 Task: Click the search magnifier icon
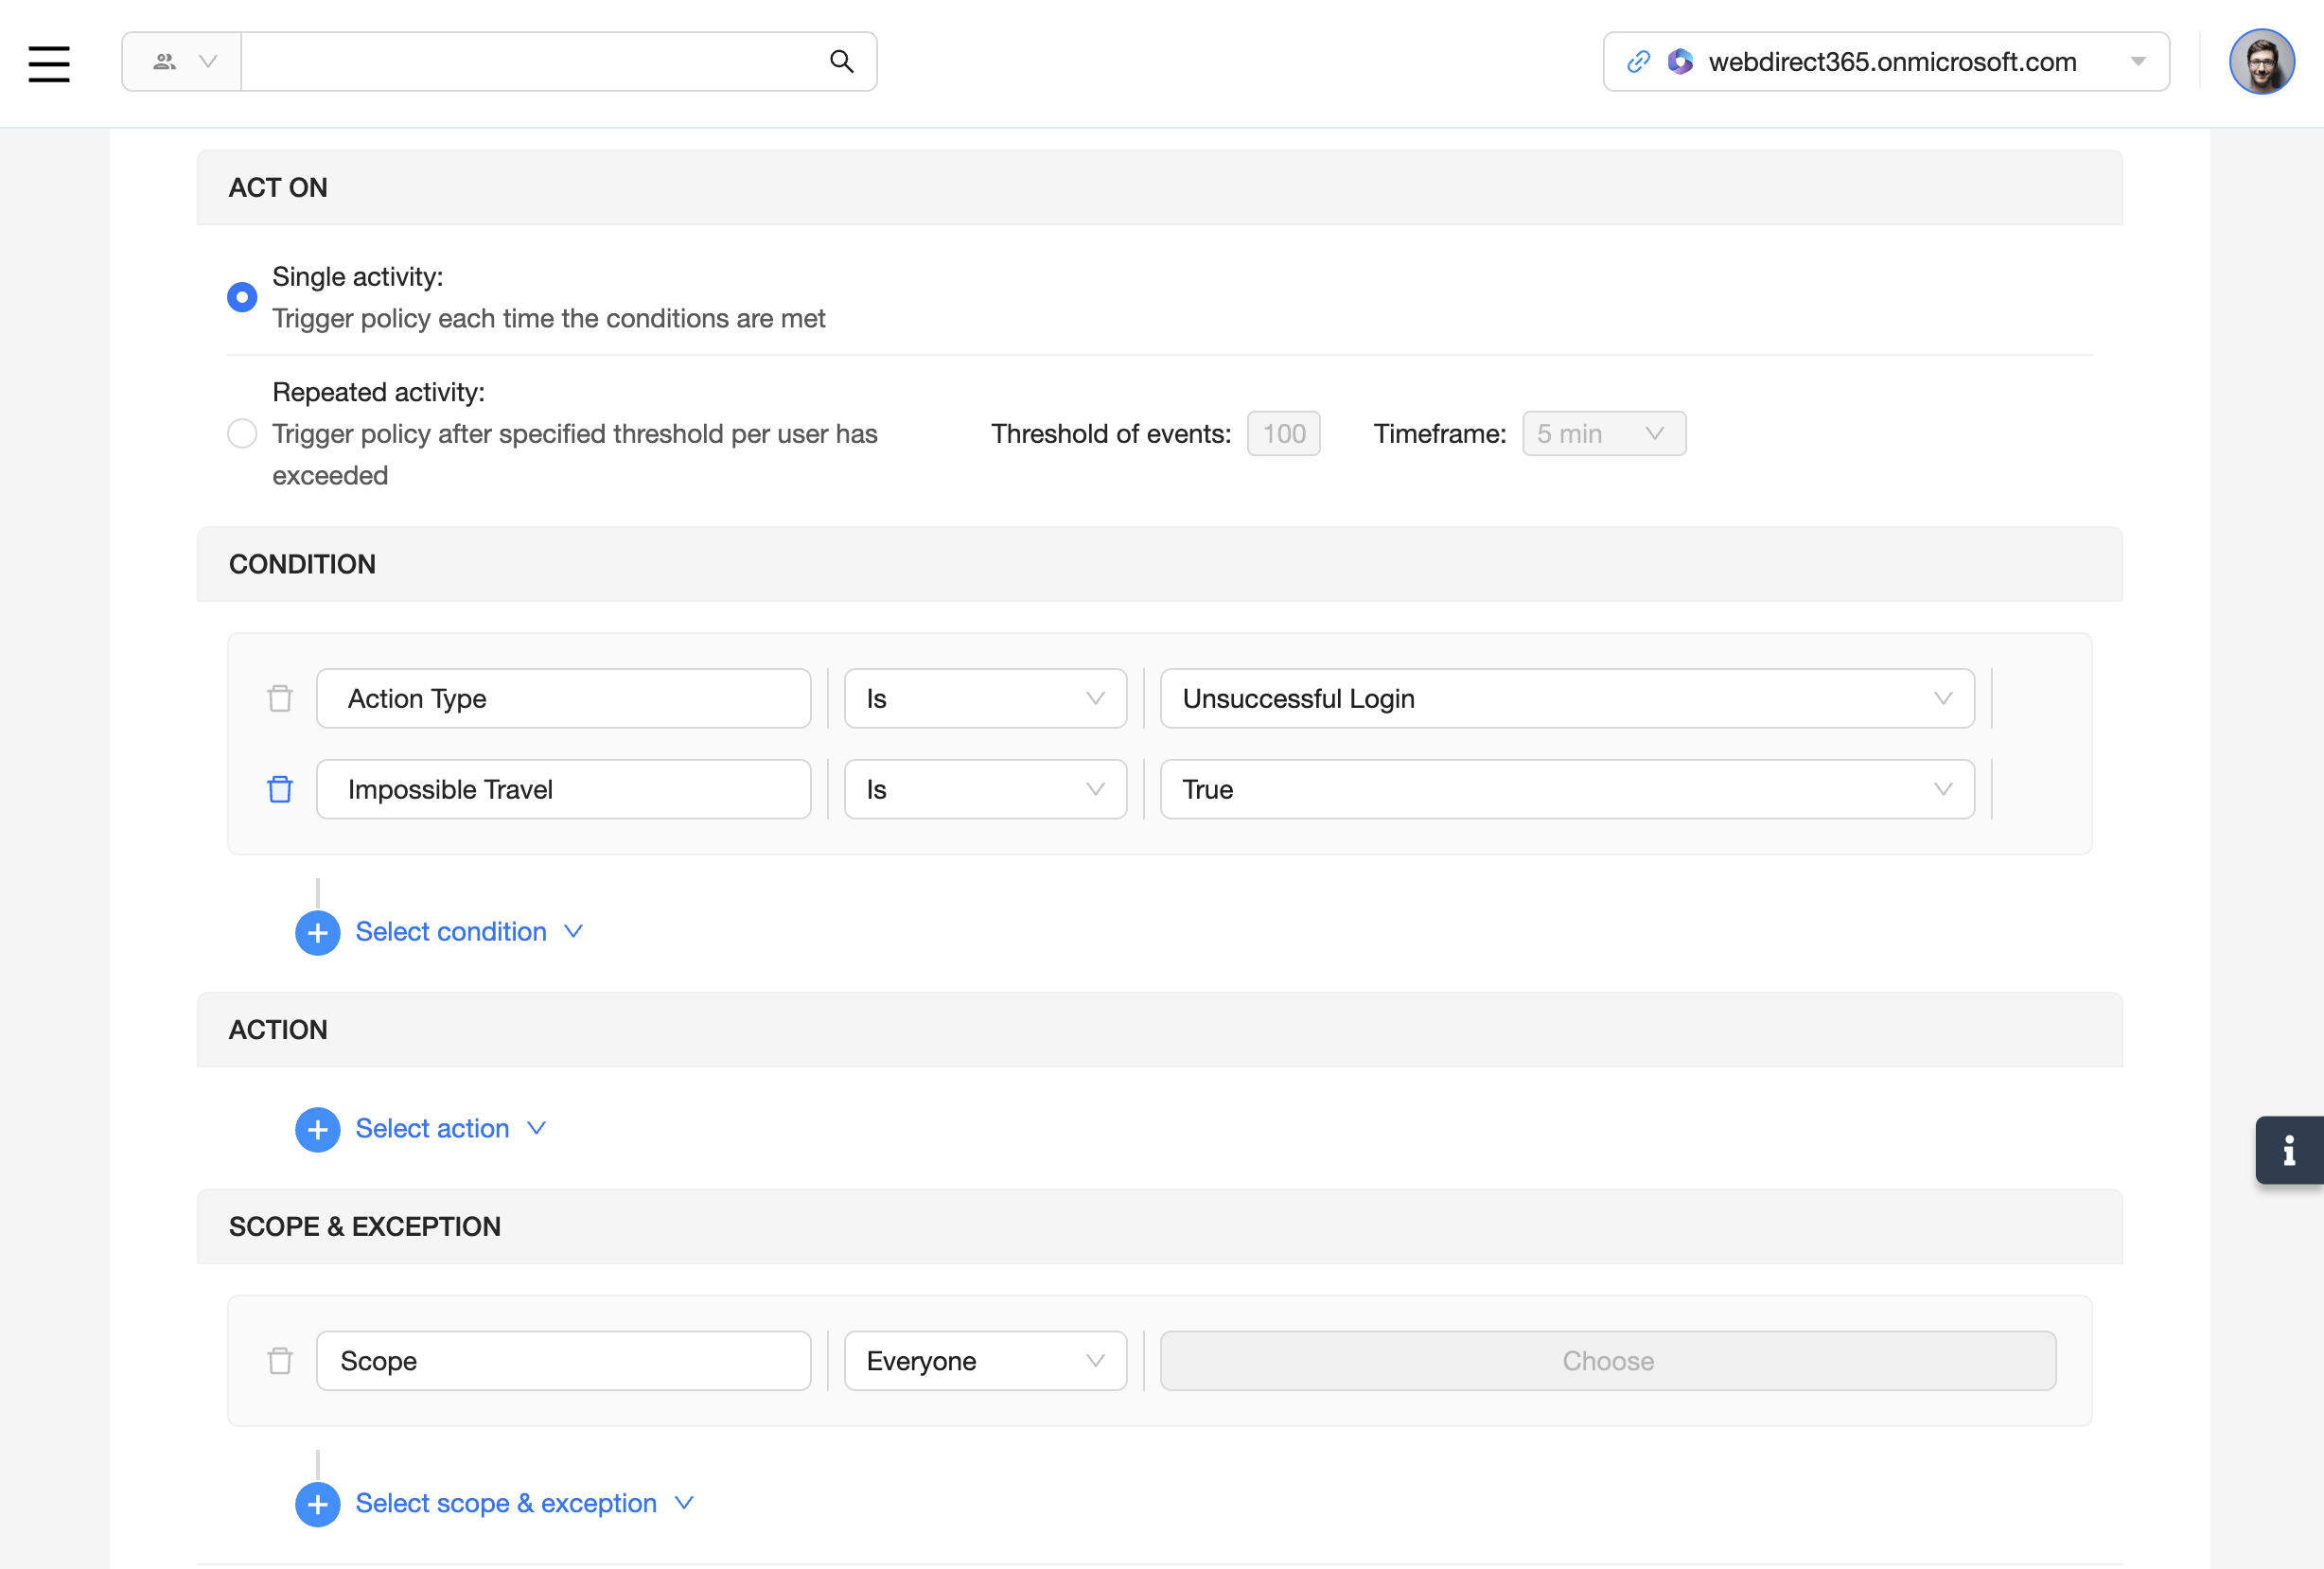(841, 62)
